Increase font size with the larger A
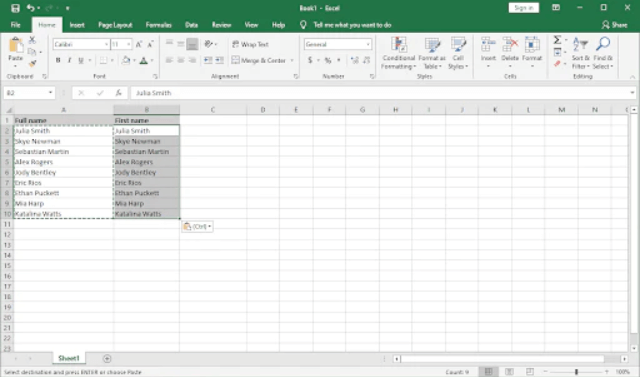Screen dimensions: 641x377 pos(139,44)
